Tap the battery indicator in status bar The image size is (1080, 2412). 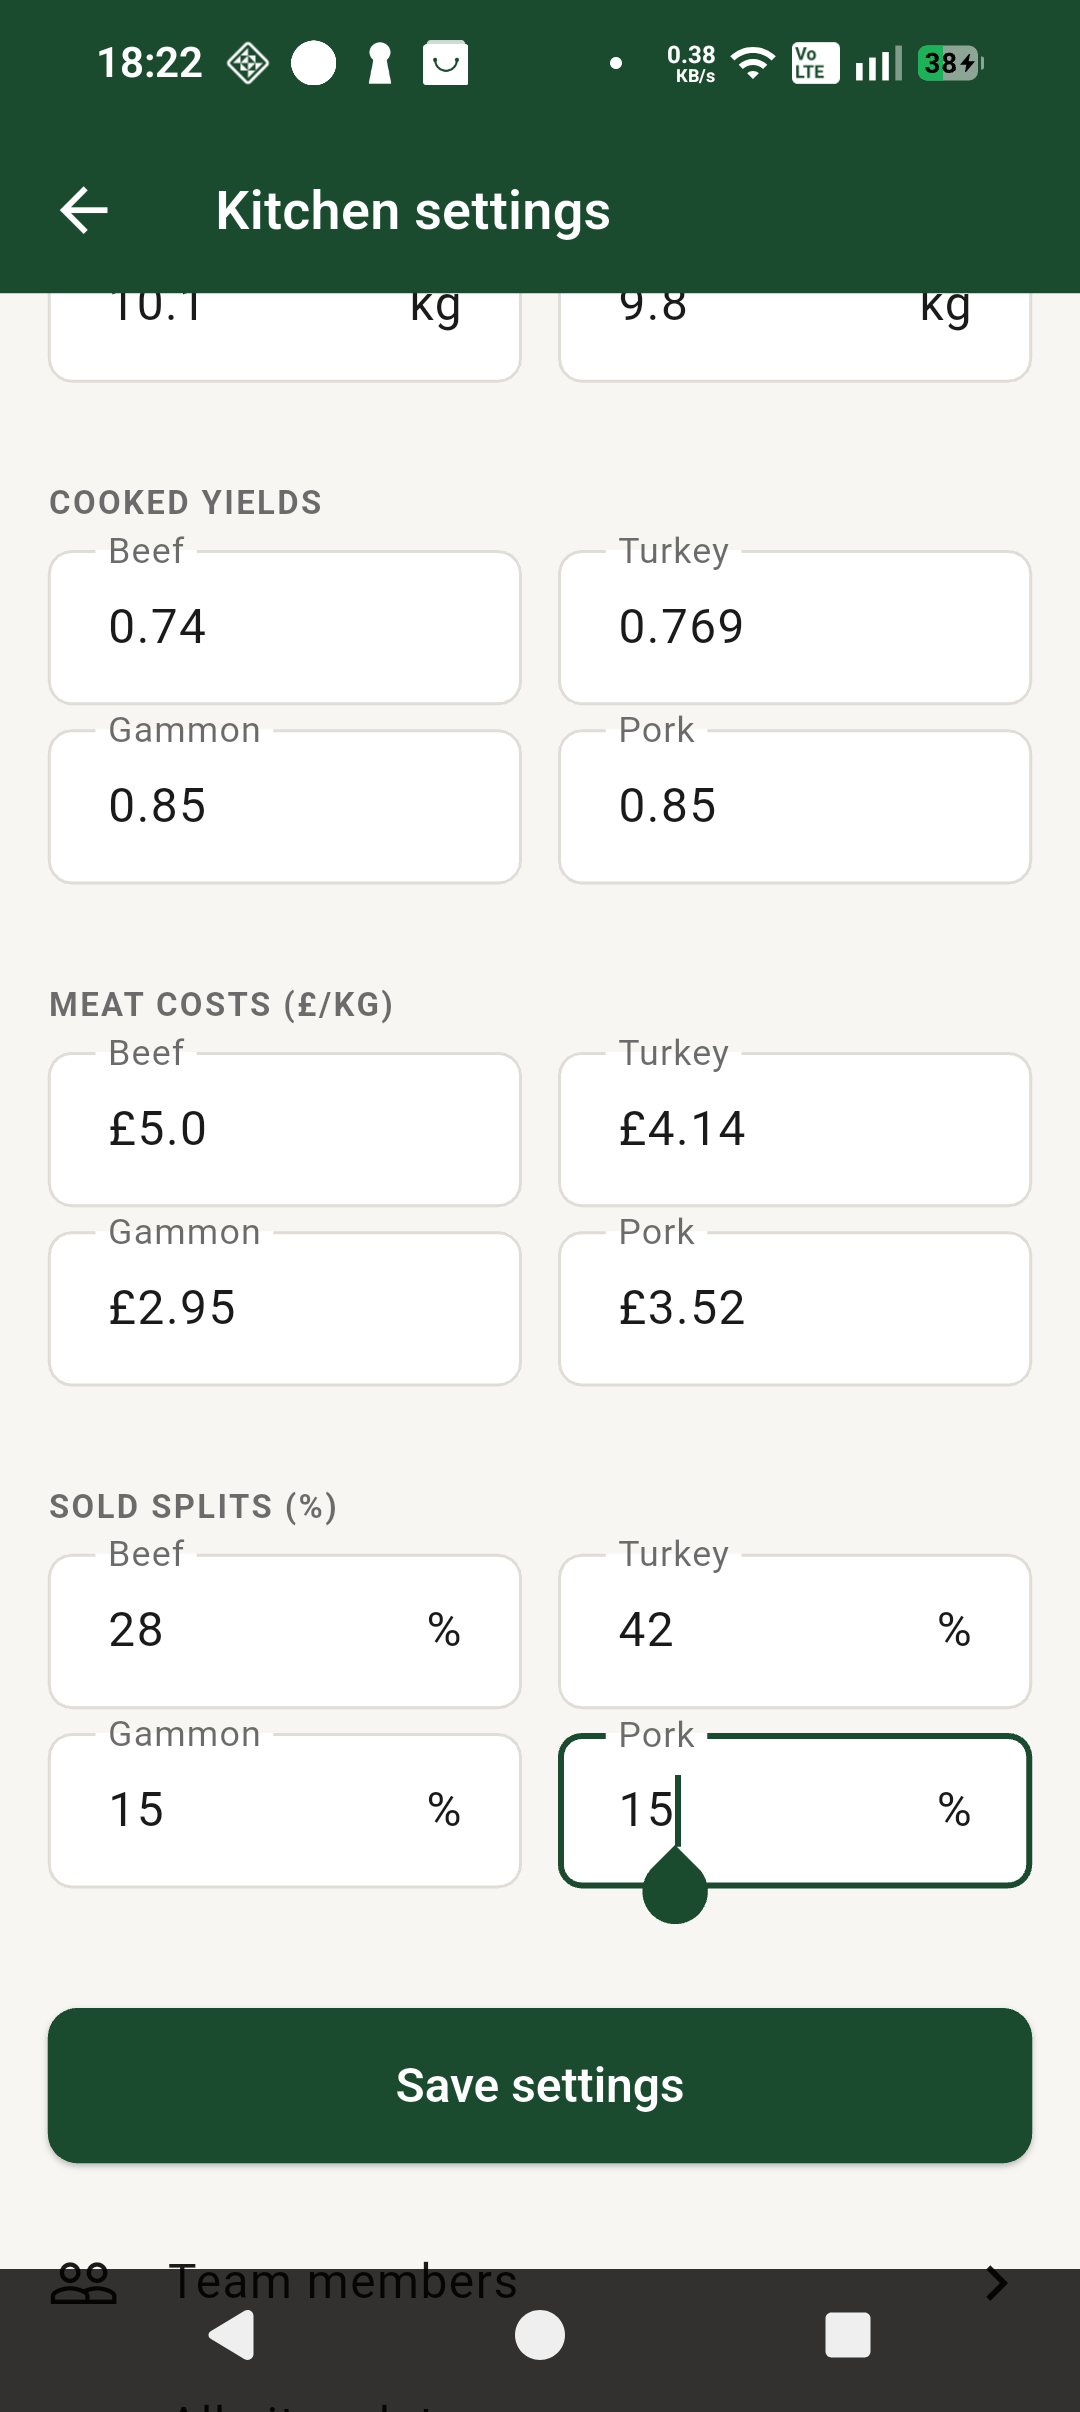click(950, 64)
